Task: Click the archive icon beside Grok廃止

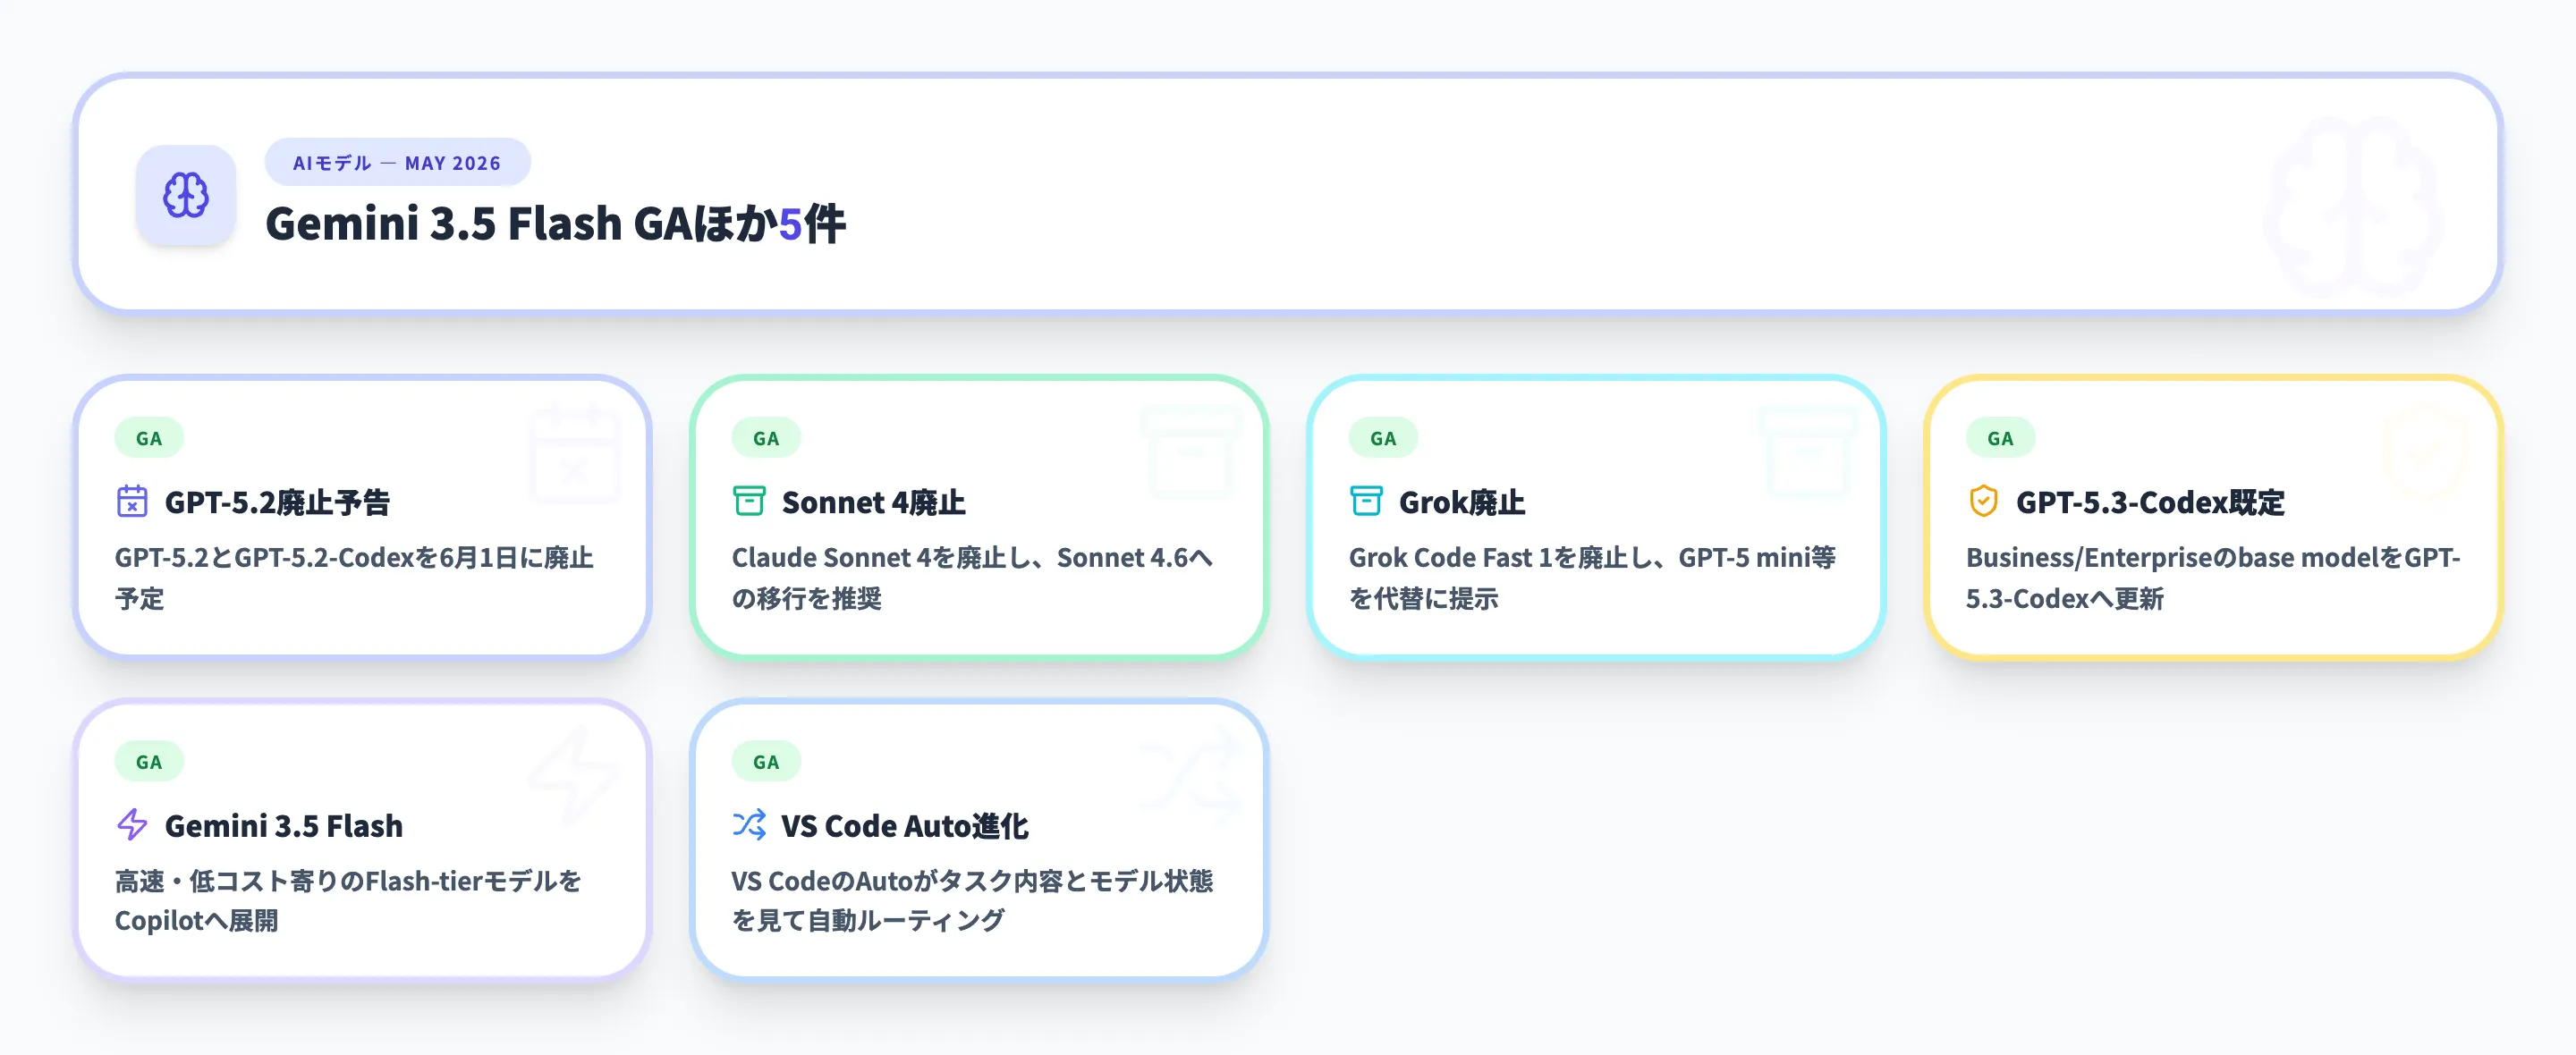Action: point(1366,501)
